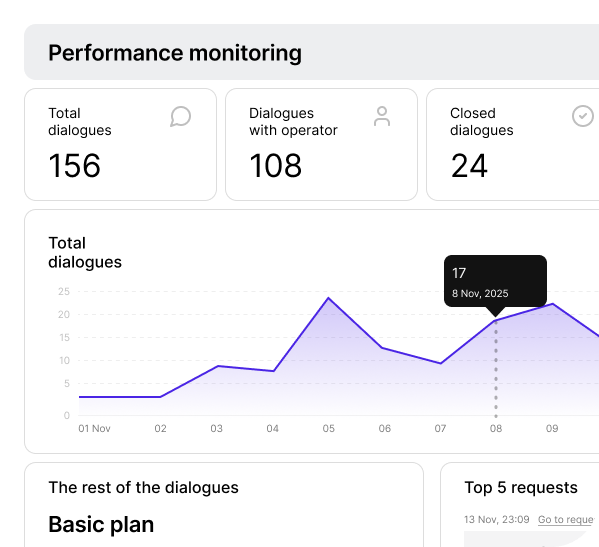This screenshot has width=599, height=547.
Task: Click the '01 Nov' x-axis label
Action: 94,429
